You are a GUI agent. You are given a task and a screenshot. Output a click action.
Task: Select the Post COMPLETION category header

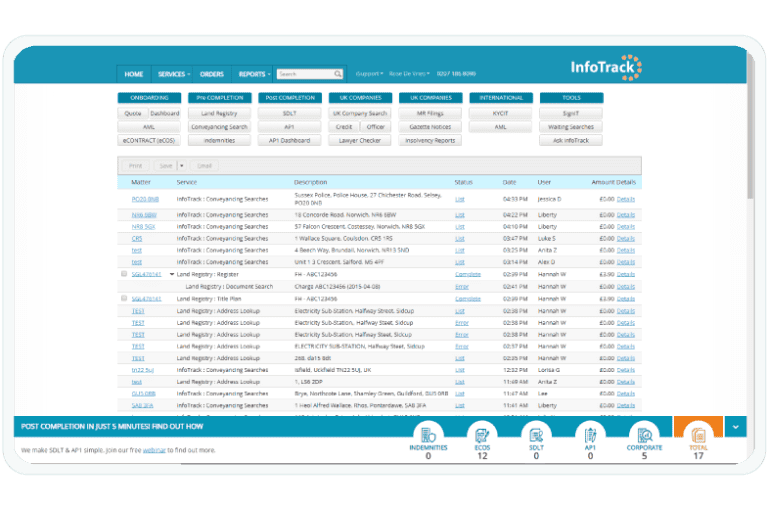click(x=290, y=98)
